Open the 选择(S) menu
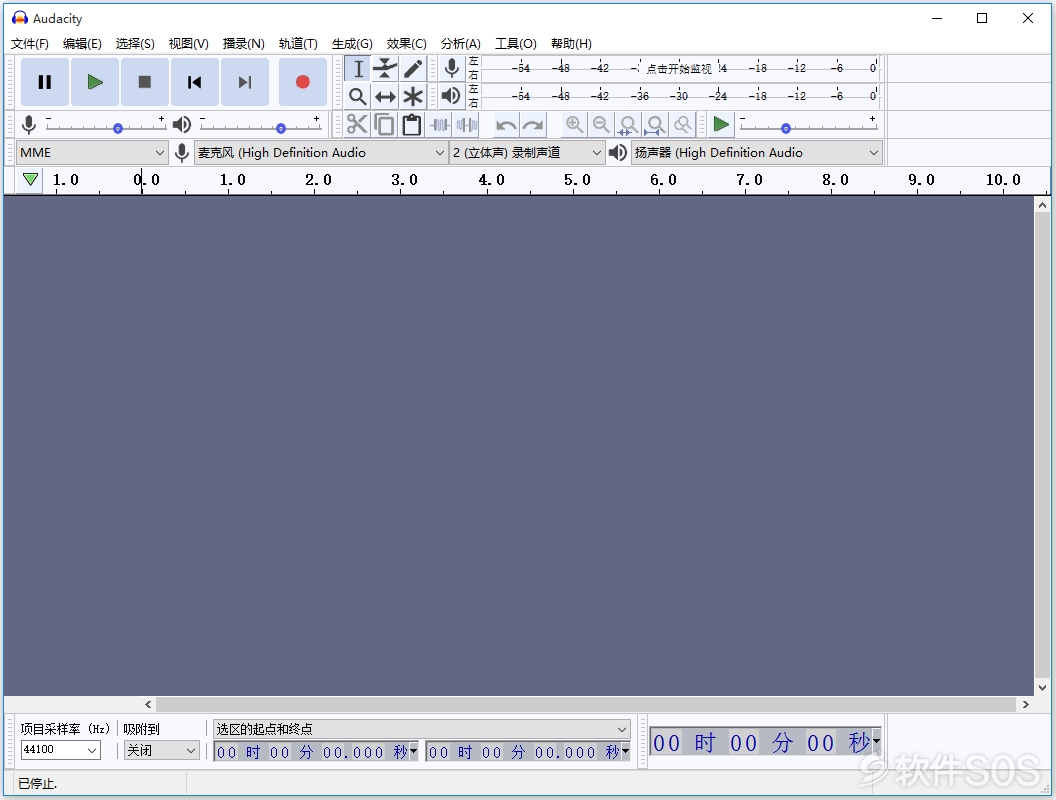 pos(135,44)
